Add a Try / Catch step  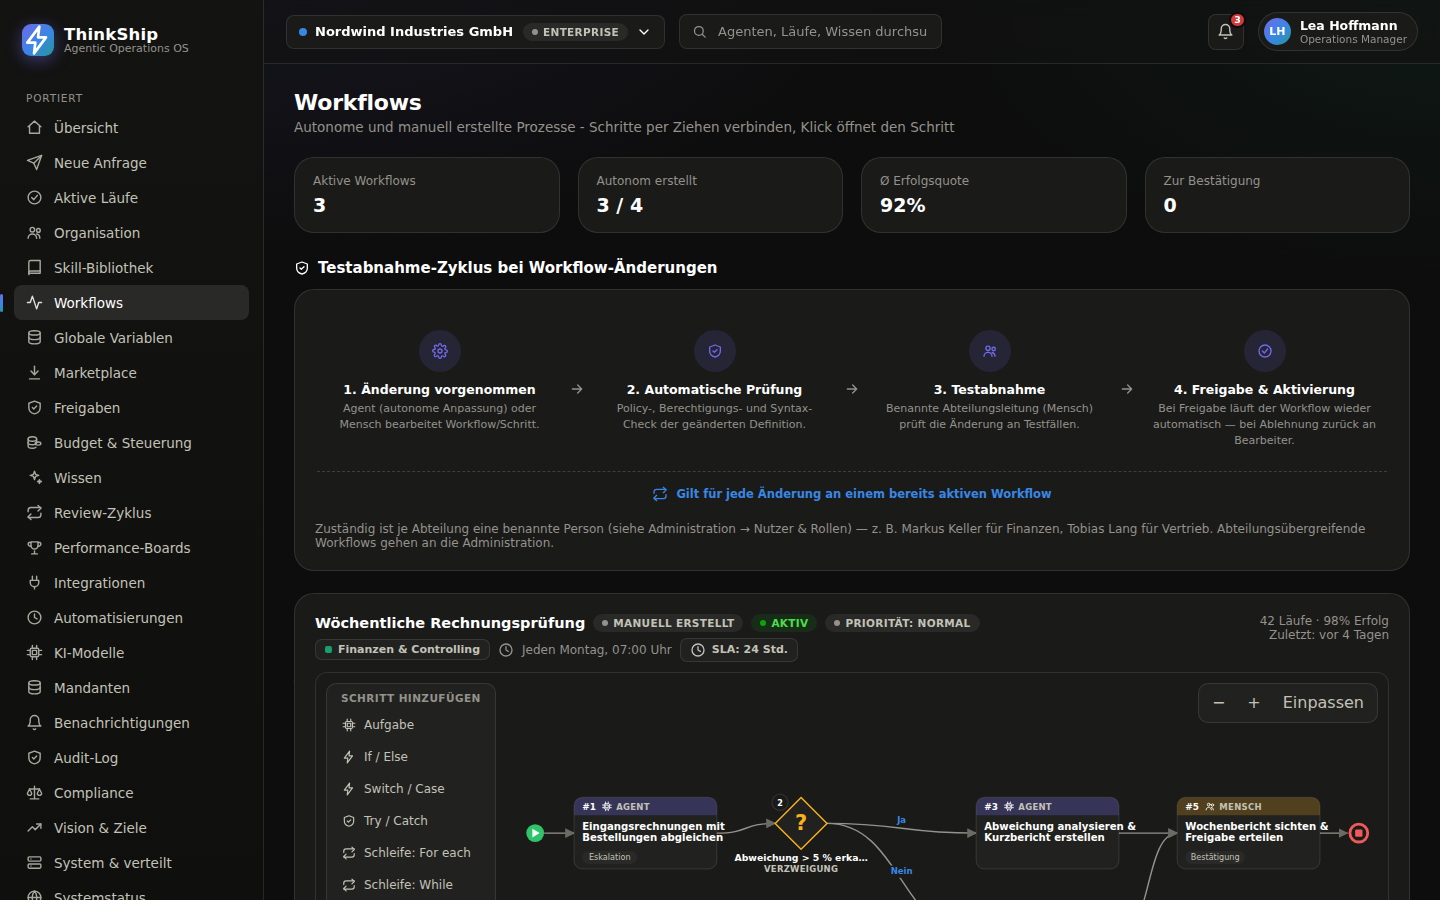[411, 821]
